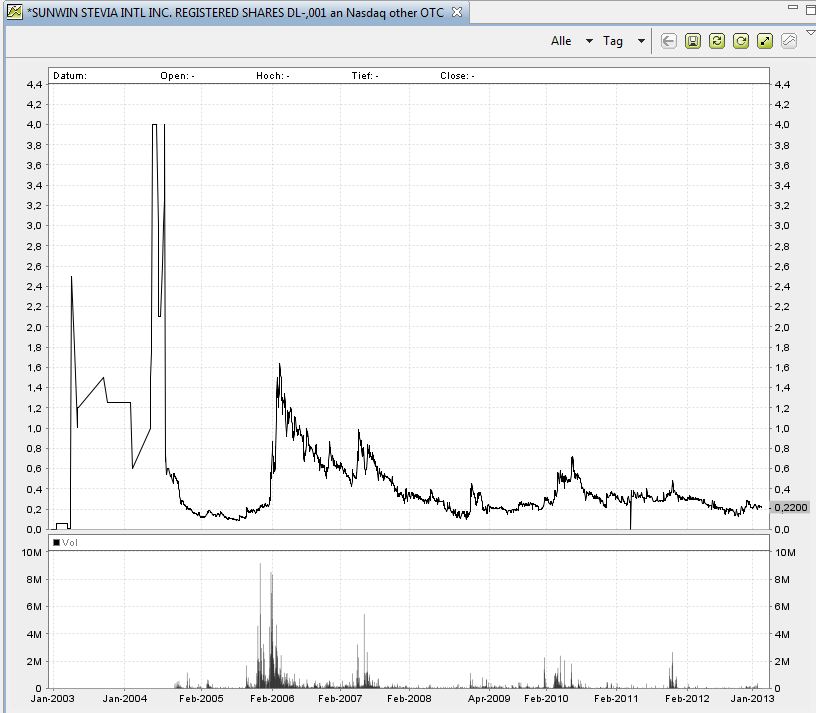The height and width of the screenshot is (713, 816).
Task: Maximize the chart editor pane
Action: point(810,9)
